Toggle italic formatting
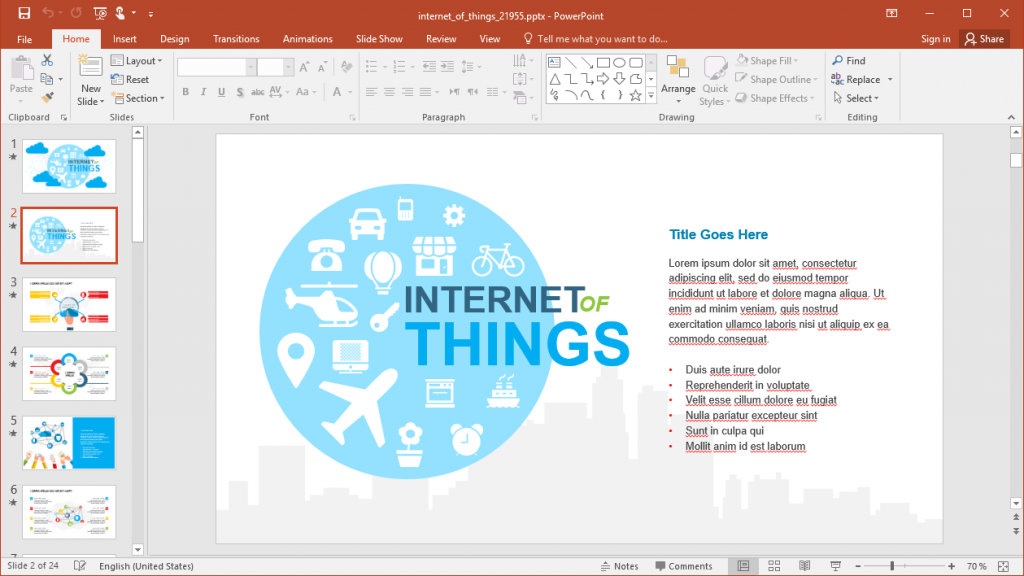1024x576 pixels. 202,91
